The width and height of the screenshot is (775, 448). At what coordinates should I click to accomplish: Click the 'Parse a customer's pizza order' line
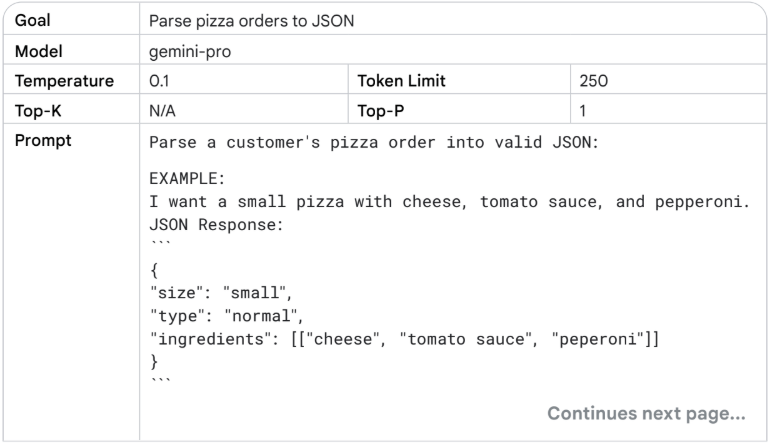(x=372, y=142)
